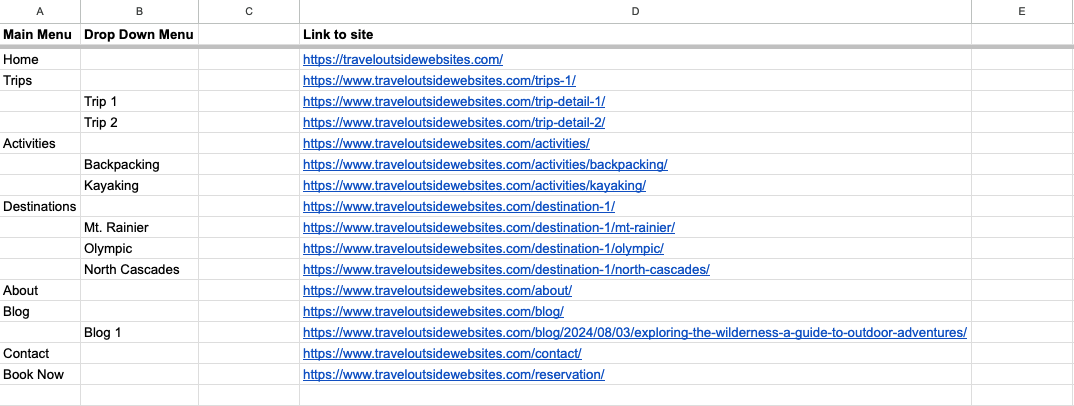
Task: Follow the trip-detail-1 hyperlink
Action: point(454,101)
